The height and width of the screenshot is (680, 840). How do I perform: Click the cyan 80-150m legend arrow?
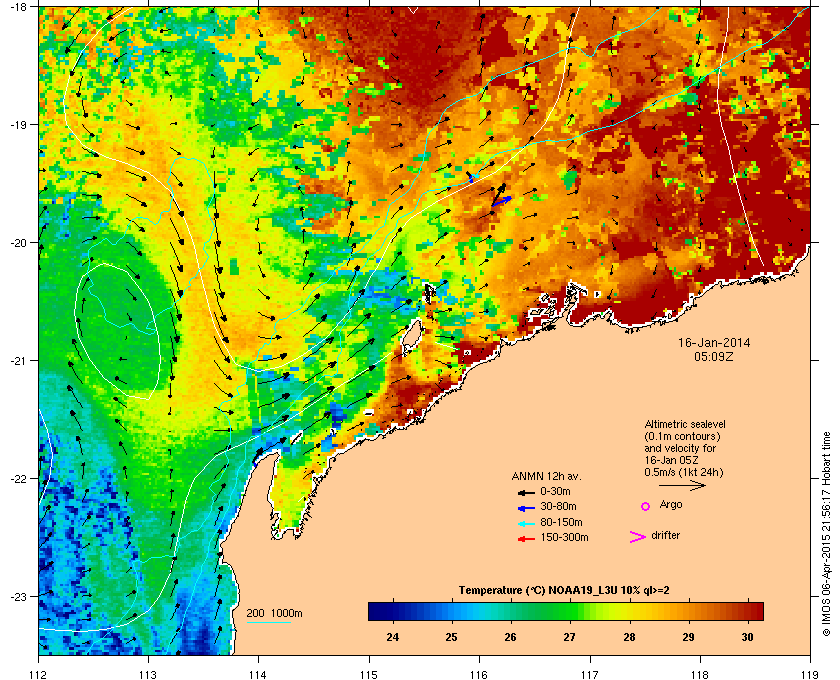coord(526,524)
